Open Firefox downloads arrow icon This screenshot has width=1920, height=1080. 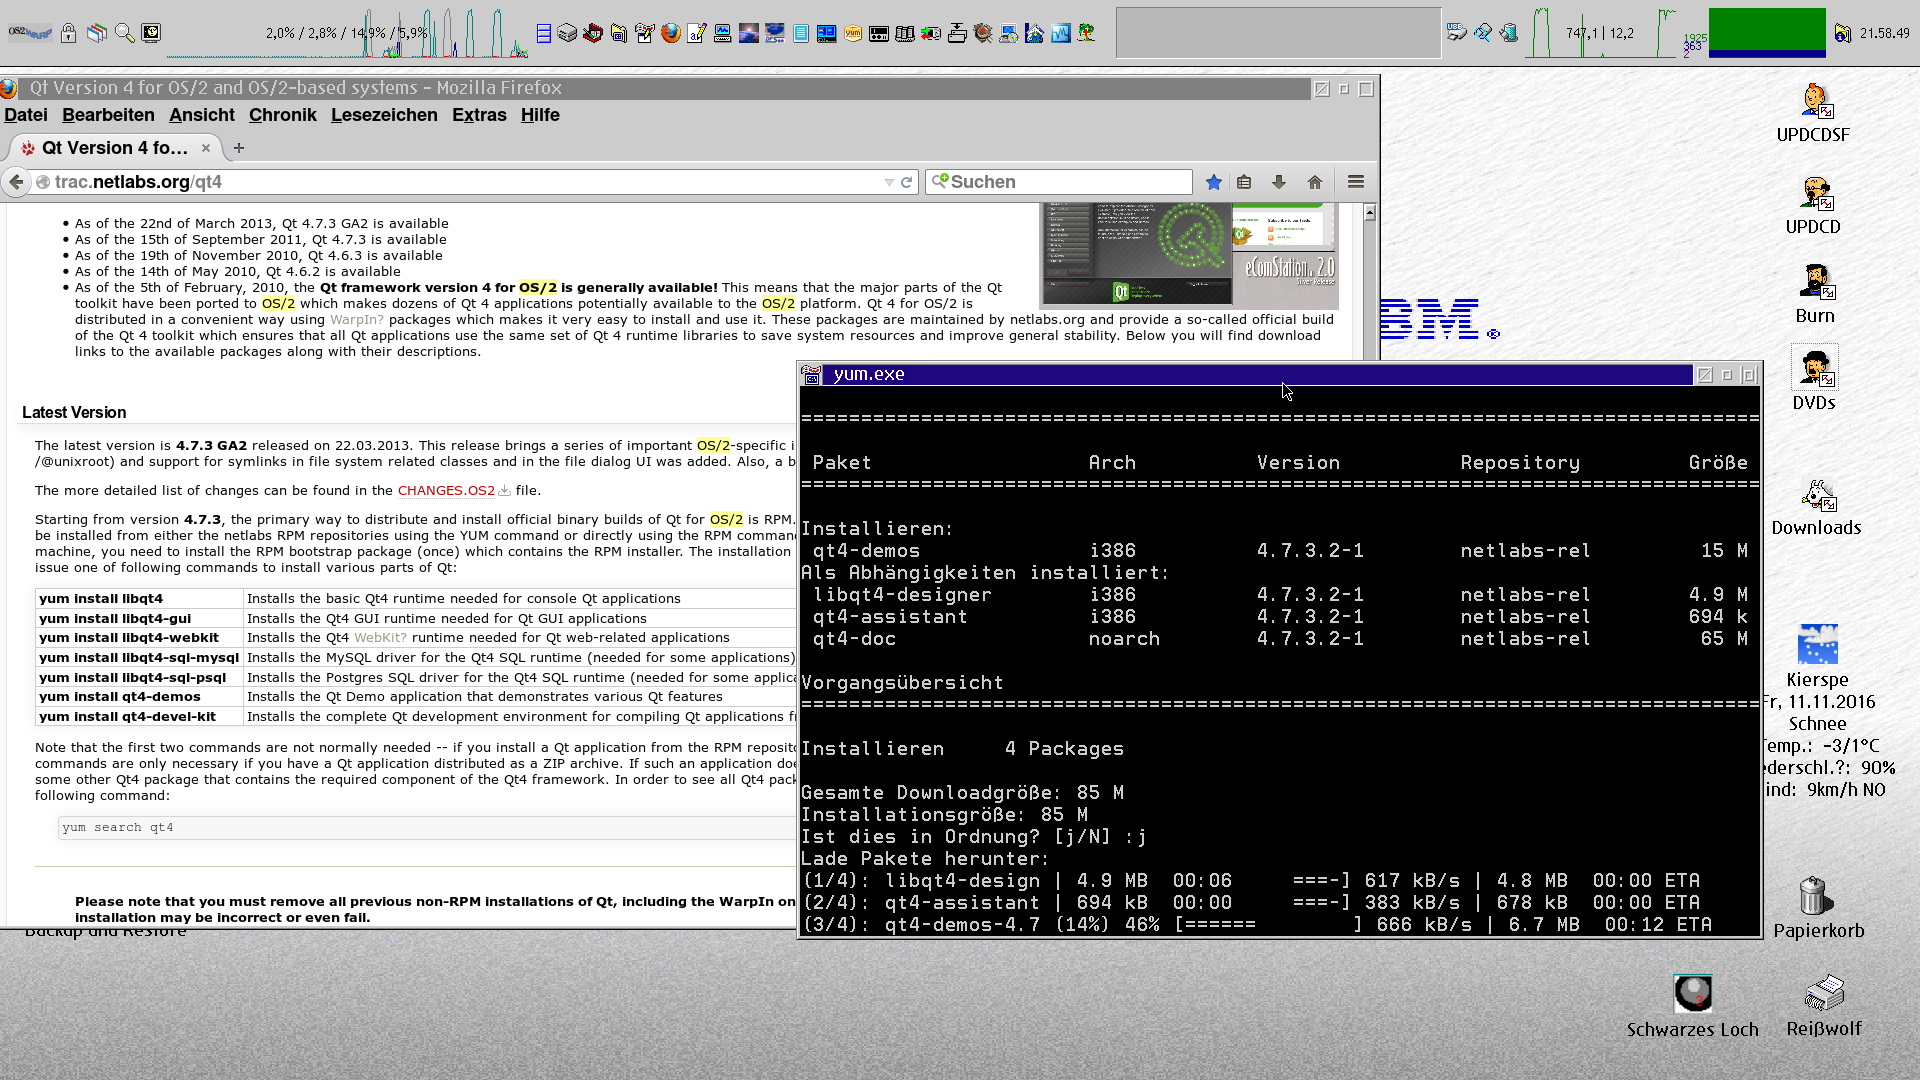coord(1279,182)
